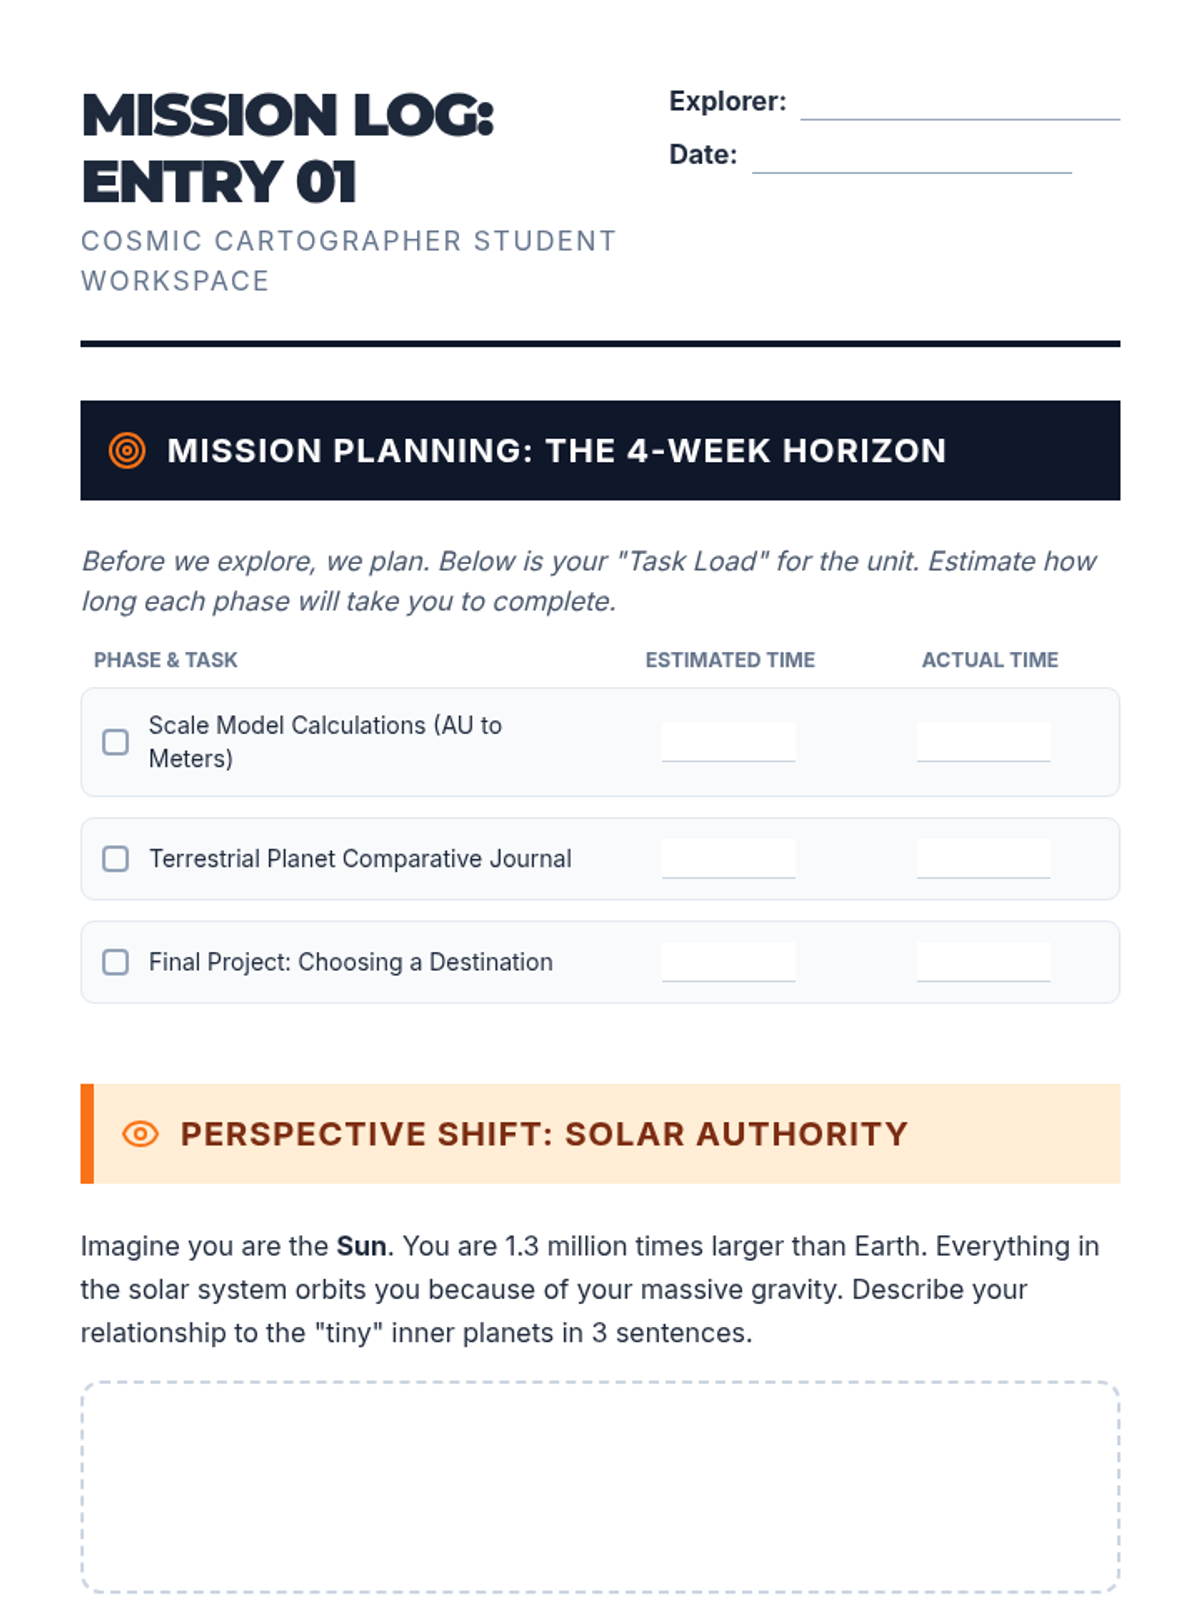Click the bold word Sun in the prompt
Viewport: 1200px width, 1600px height.
pyautogui.click(x=361, y=1246)
